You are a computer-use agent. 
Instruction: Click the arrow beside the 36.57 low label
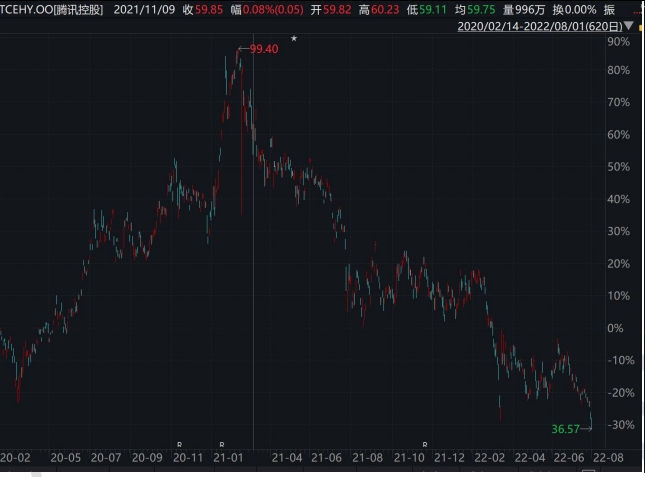tap(586, 428)
